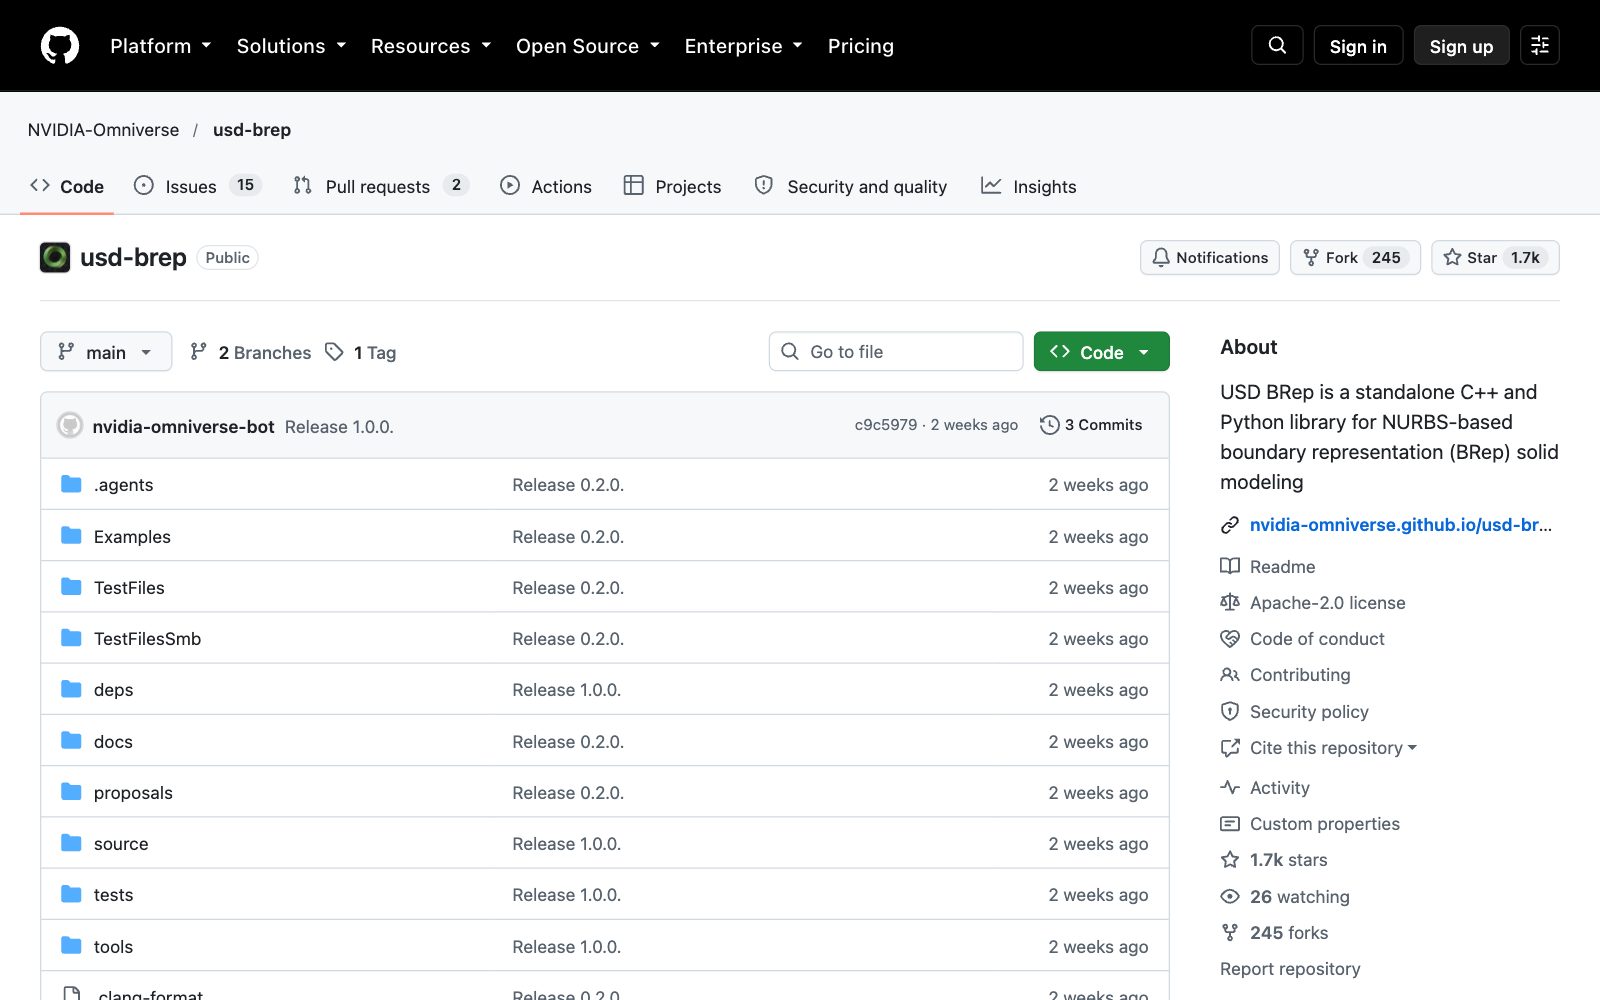Open the NVIDIA-Omniverse organization breadcrumb
This screenshot has width=1600, height=1000.
click(103, 130)
